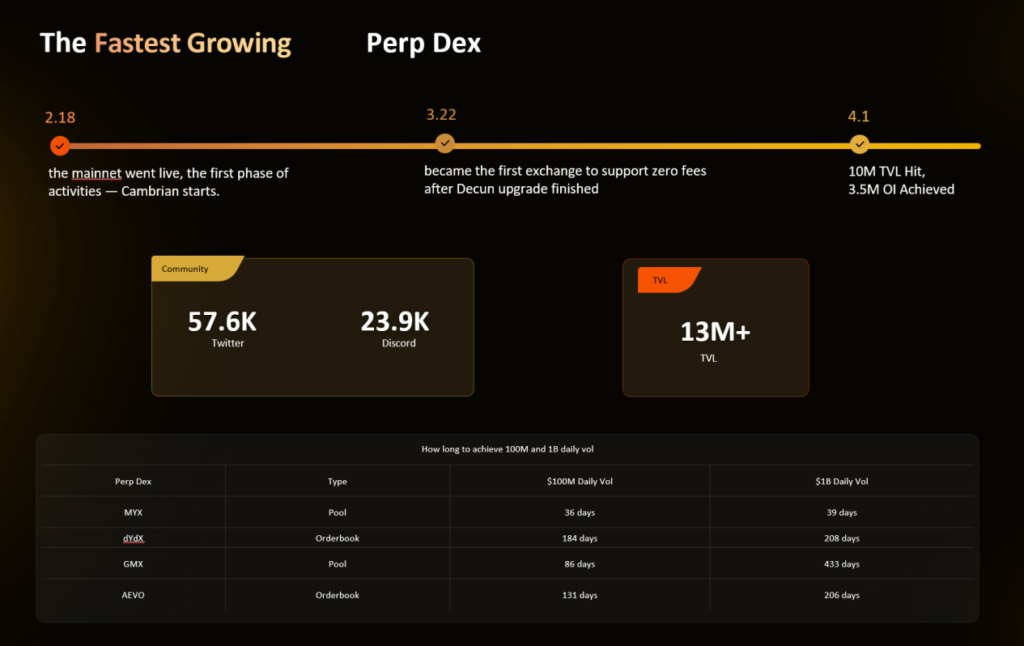
Task: Select the AEVO row name
Action: tap(134, 595)
